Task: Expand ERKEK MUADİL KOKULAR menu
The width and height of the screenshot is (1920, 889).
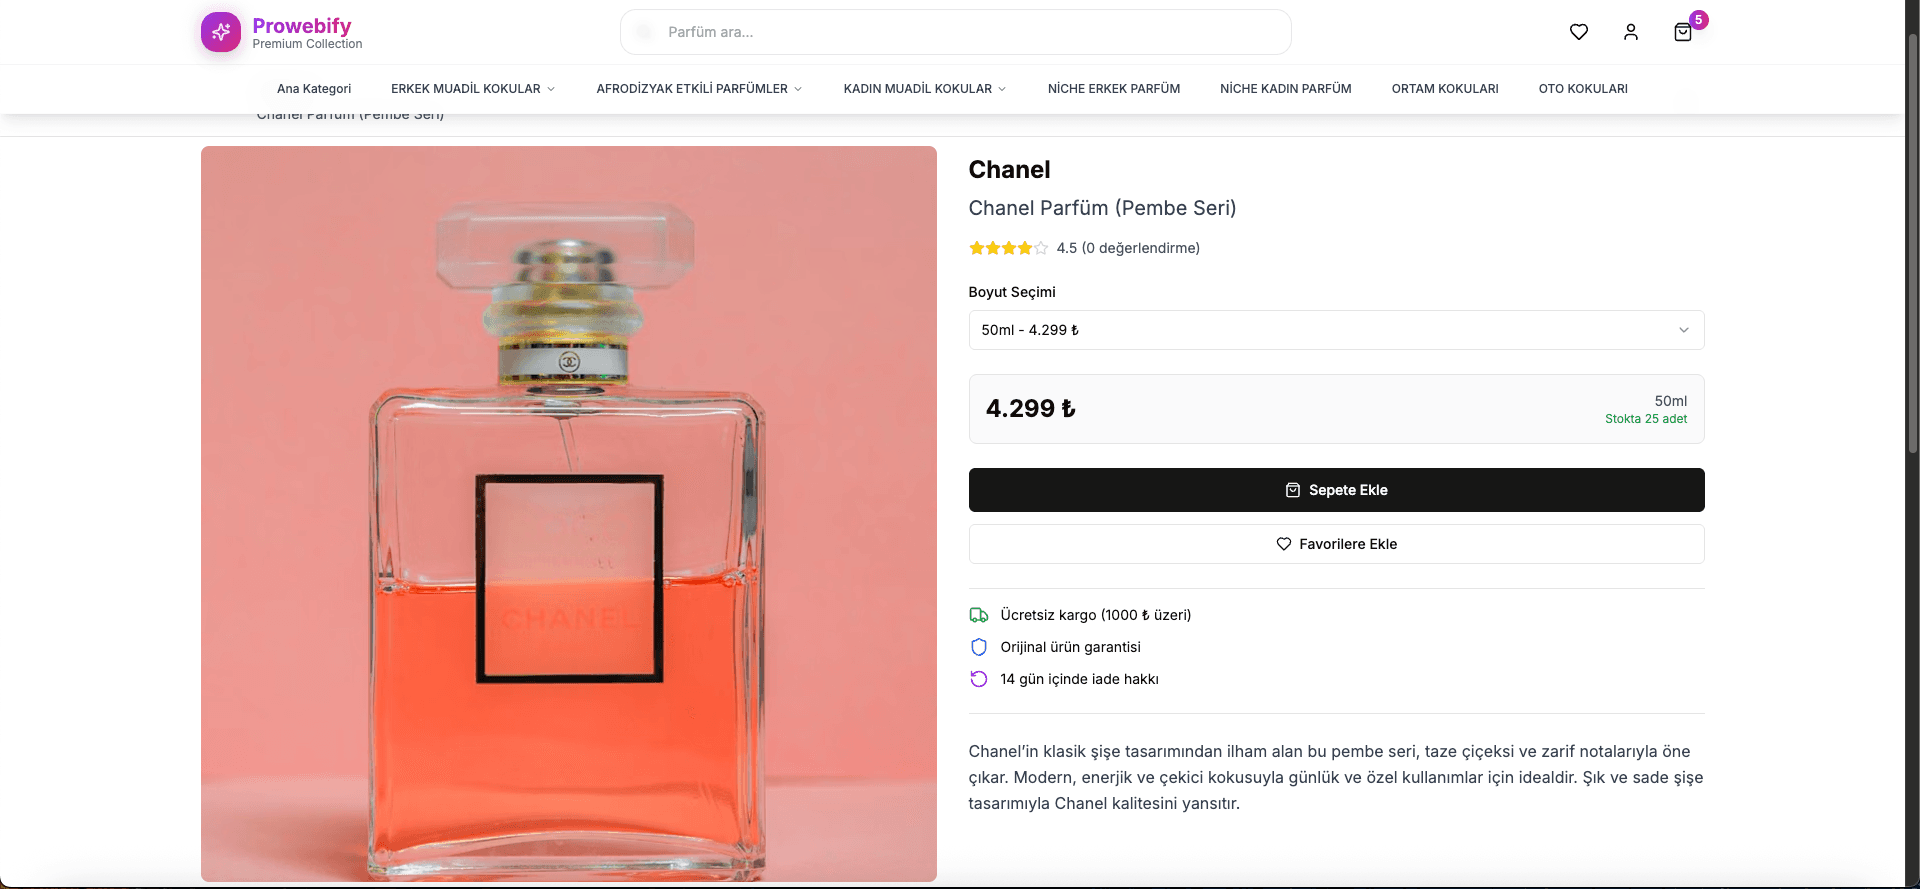Action: [473, 89]
